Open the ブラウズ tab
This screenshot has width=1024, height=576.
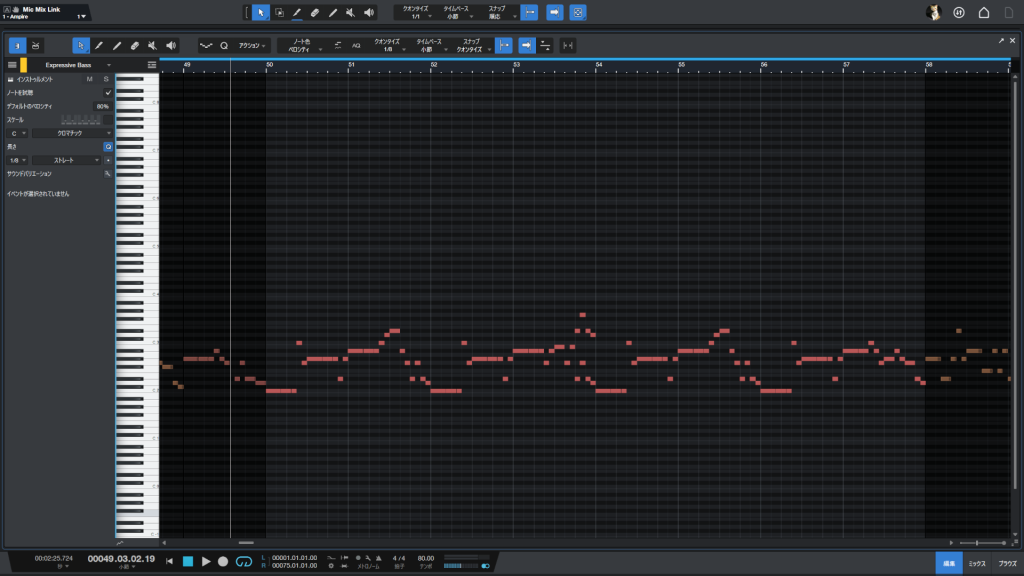[1007, 564]
